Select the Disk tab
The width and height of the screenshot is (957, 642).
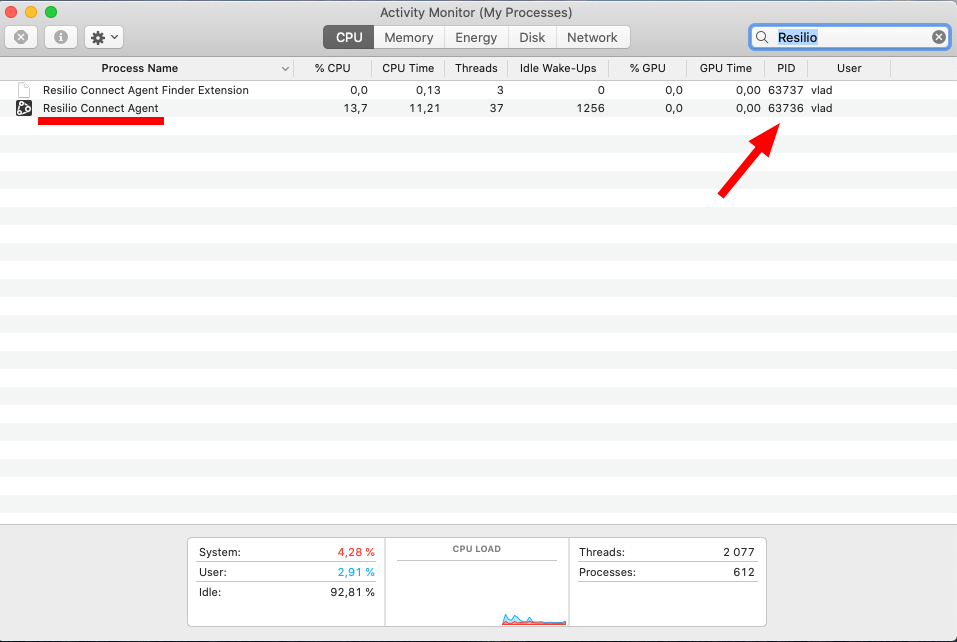[532, 37]
